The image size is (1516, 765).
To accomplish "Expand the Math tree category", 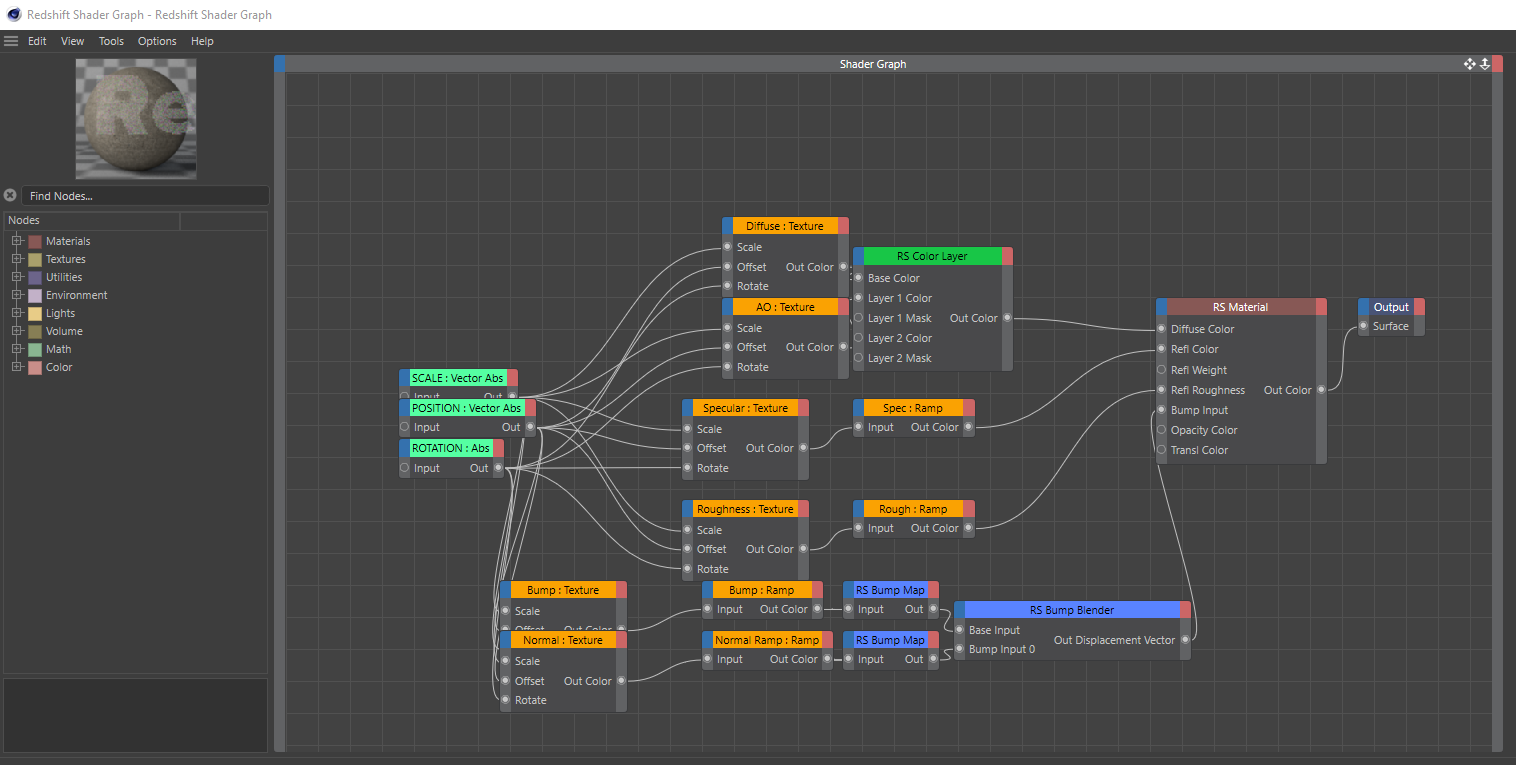I will (x=17, y=349).
